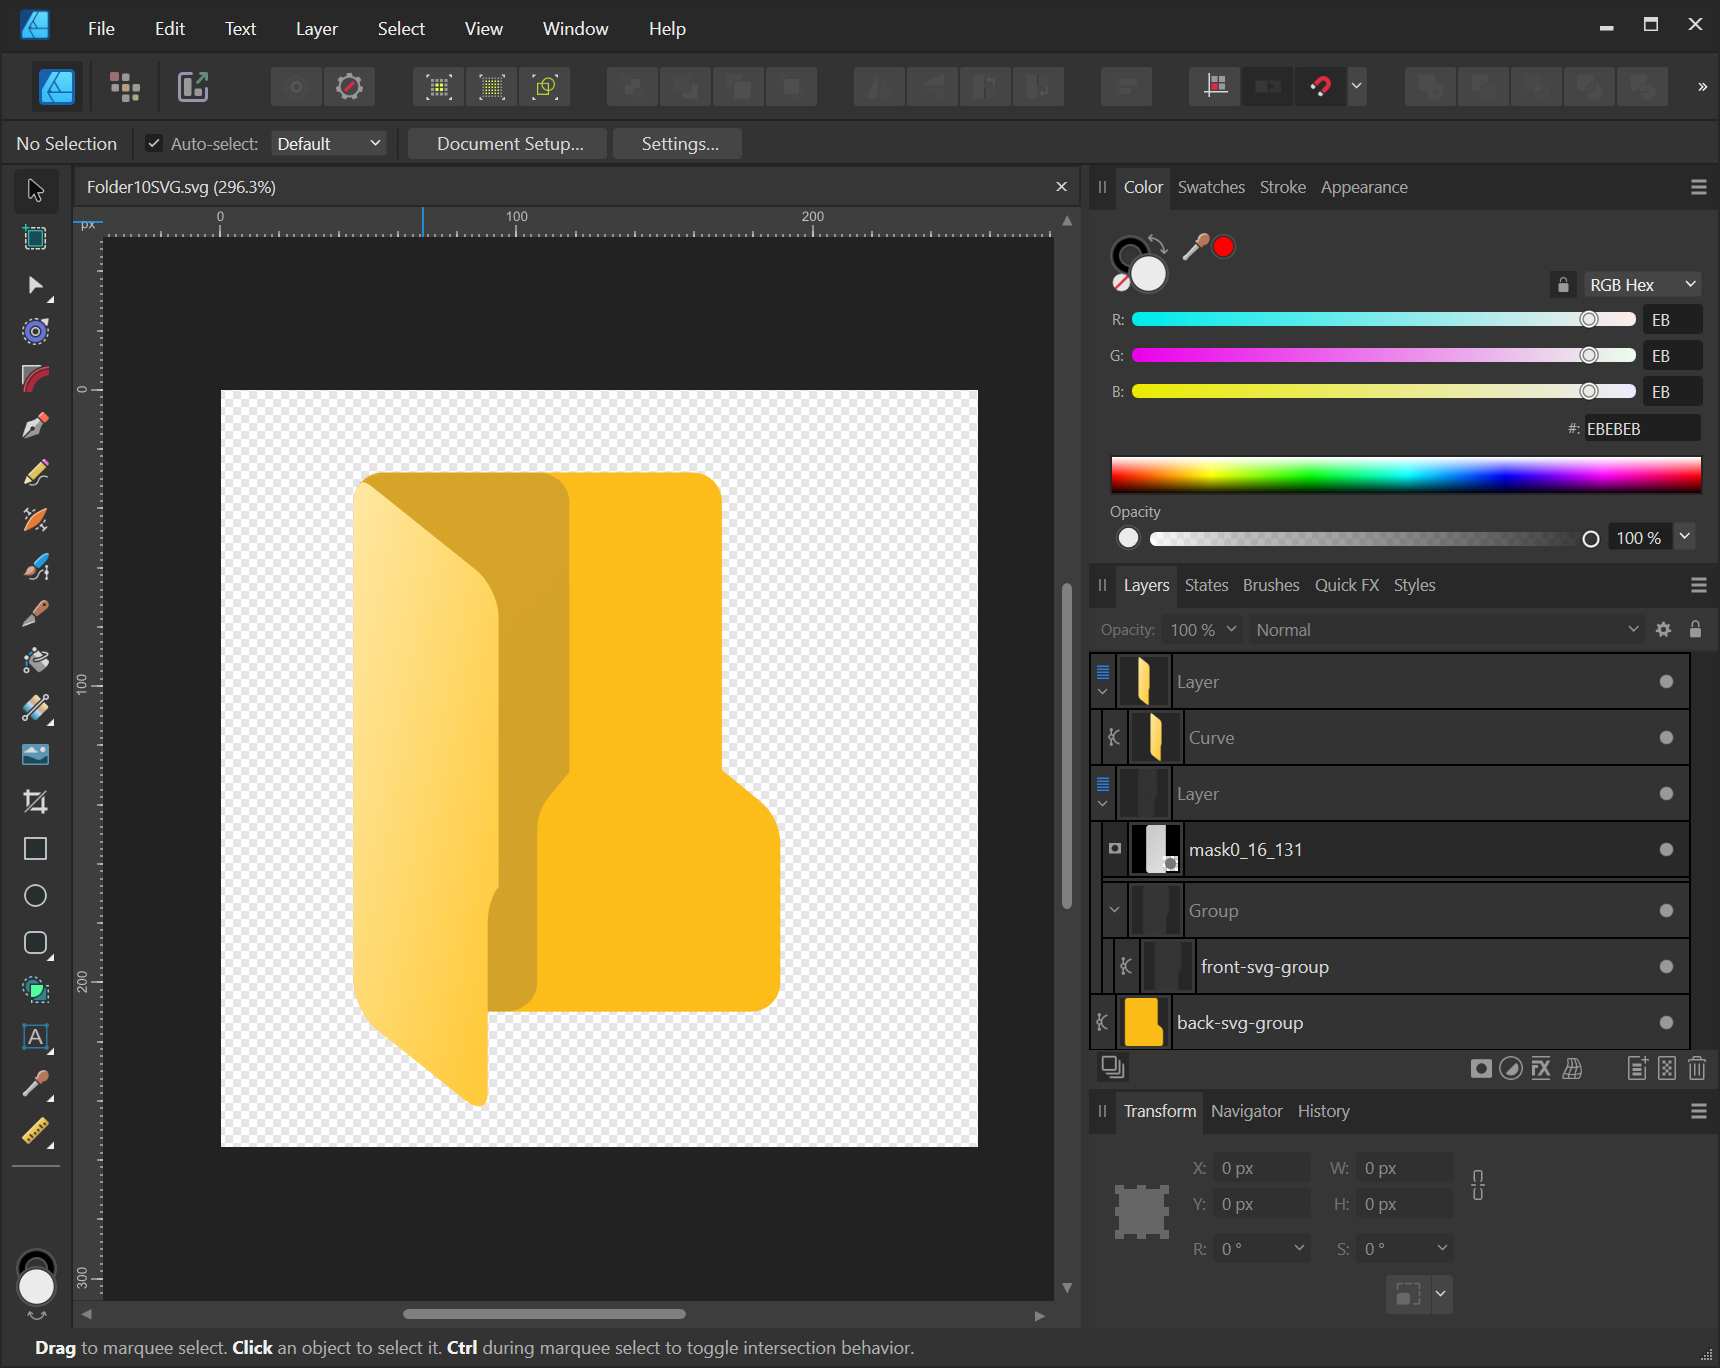Image resolution: width=1720 pixels, height=1368 pixels.
Task: Click the rainbow color spectrum bar
Action: click(1405, 475)
